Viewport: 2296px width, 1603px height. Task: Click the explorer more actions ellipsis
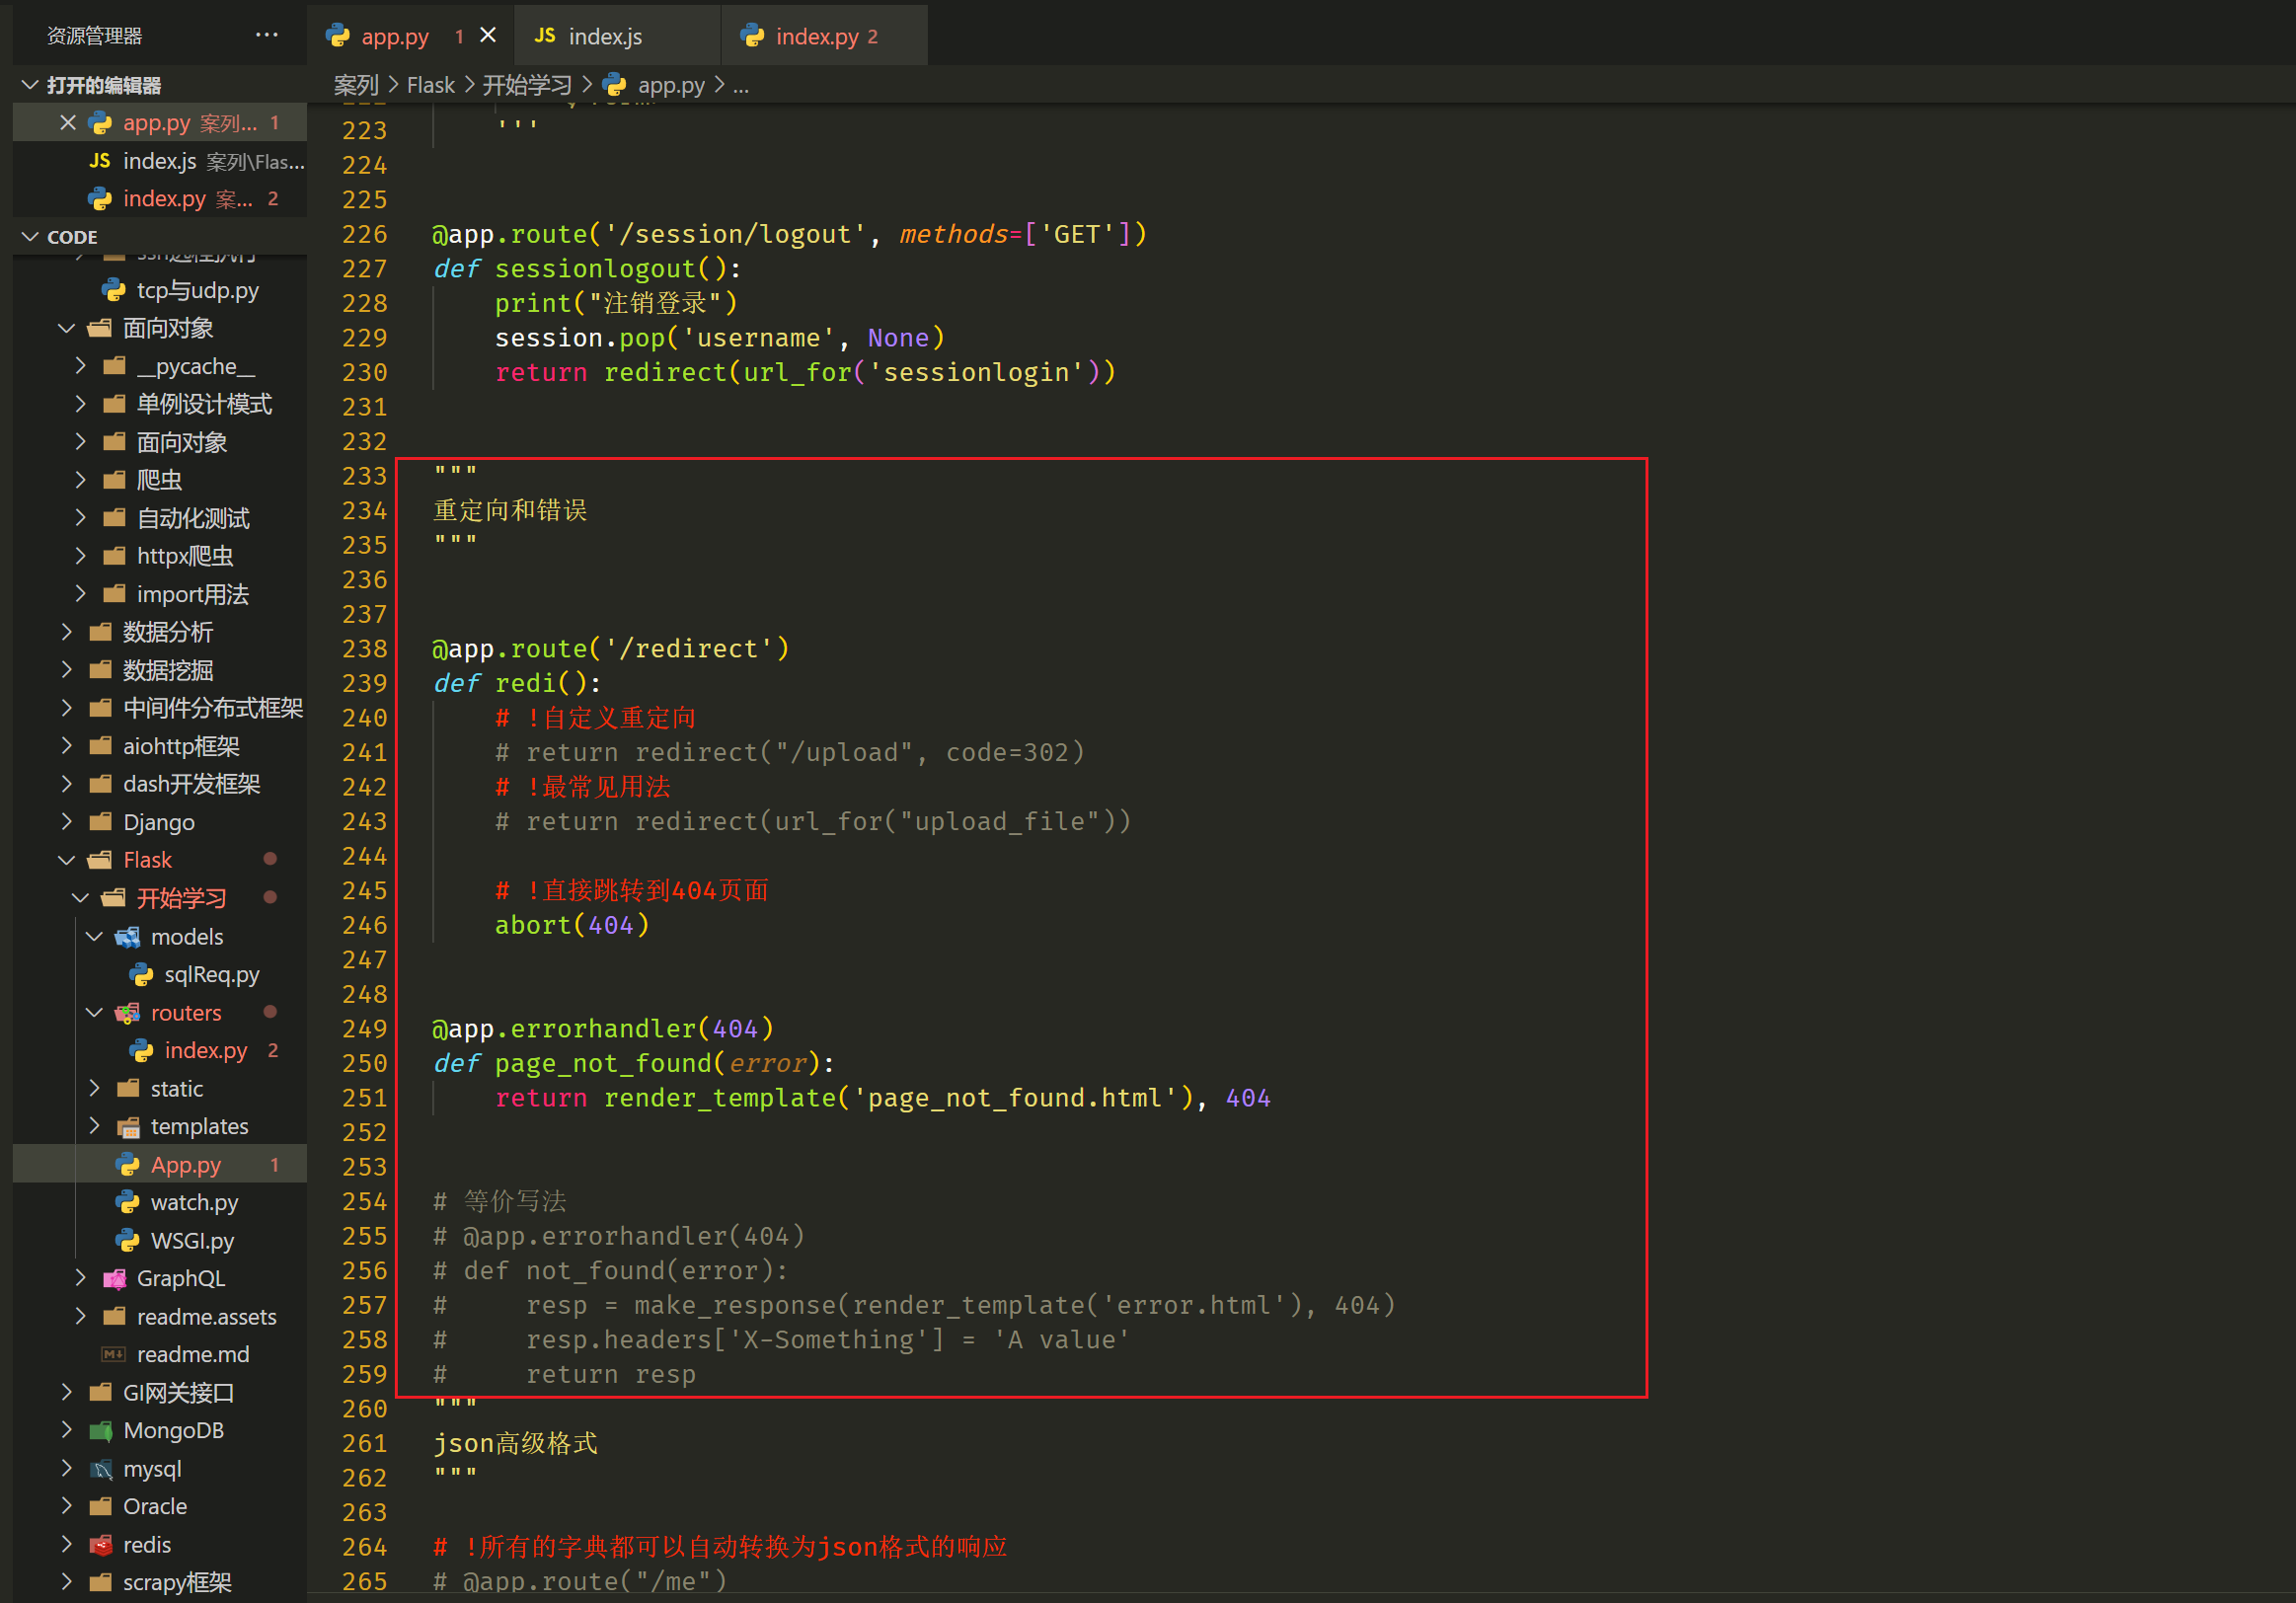pos(266,35)
